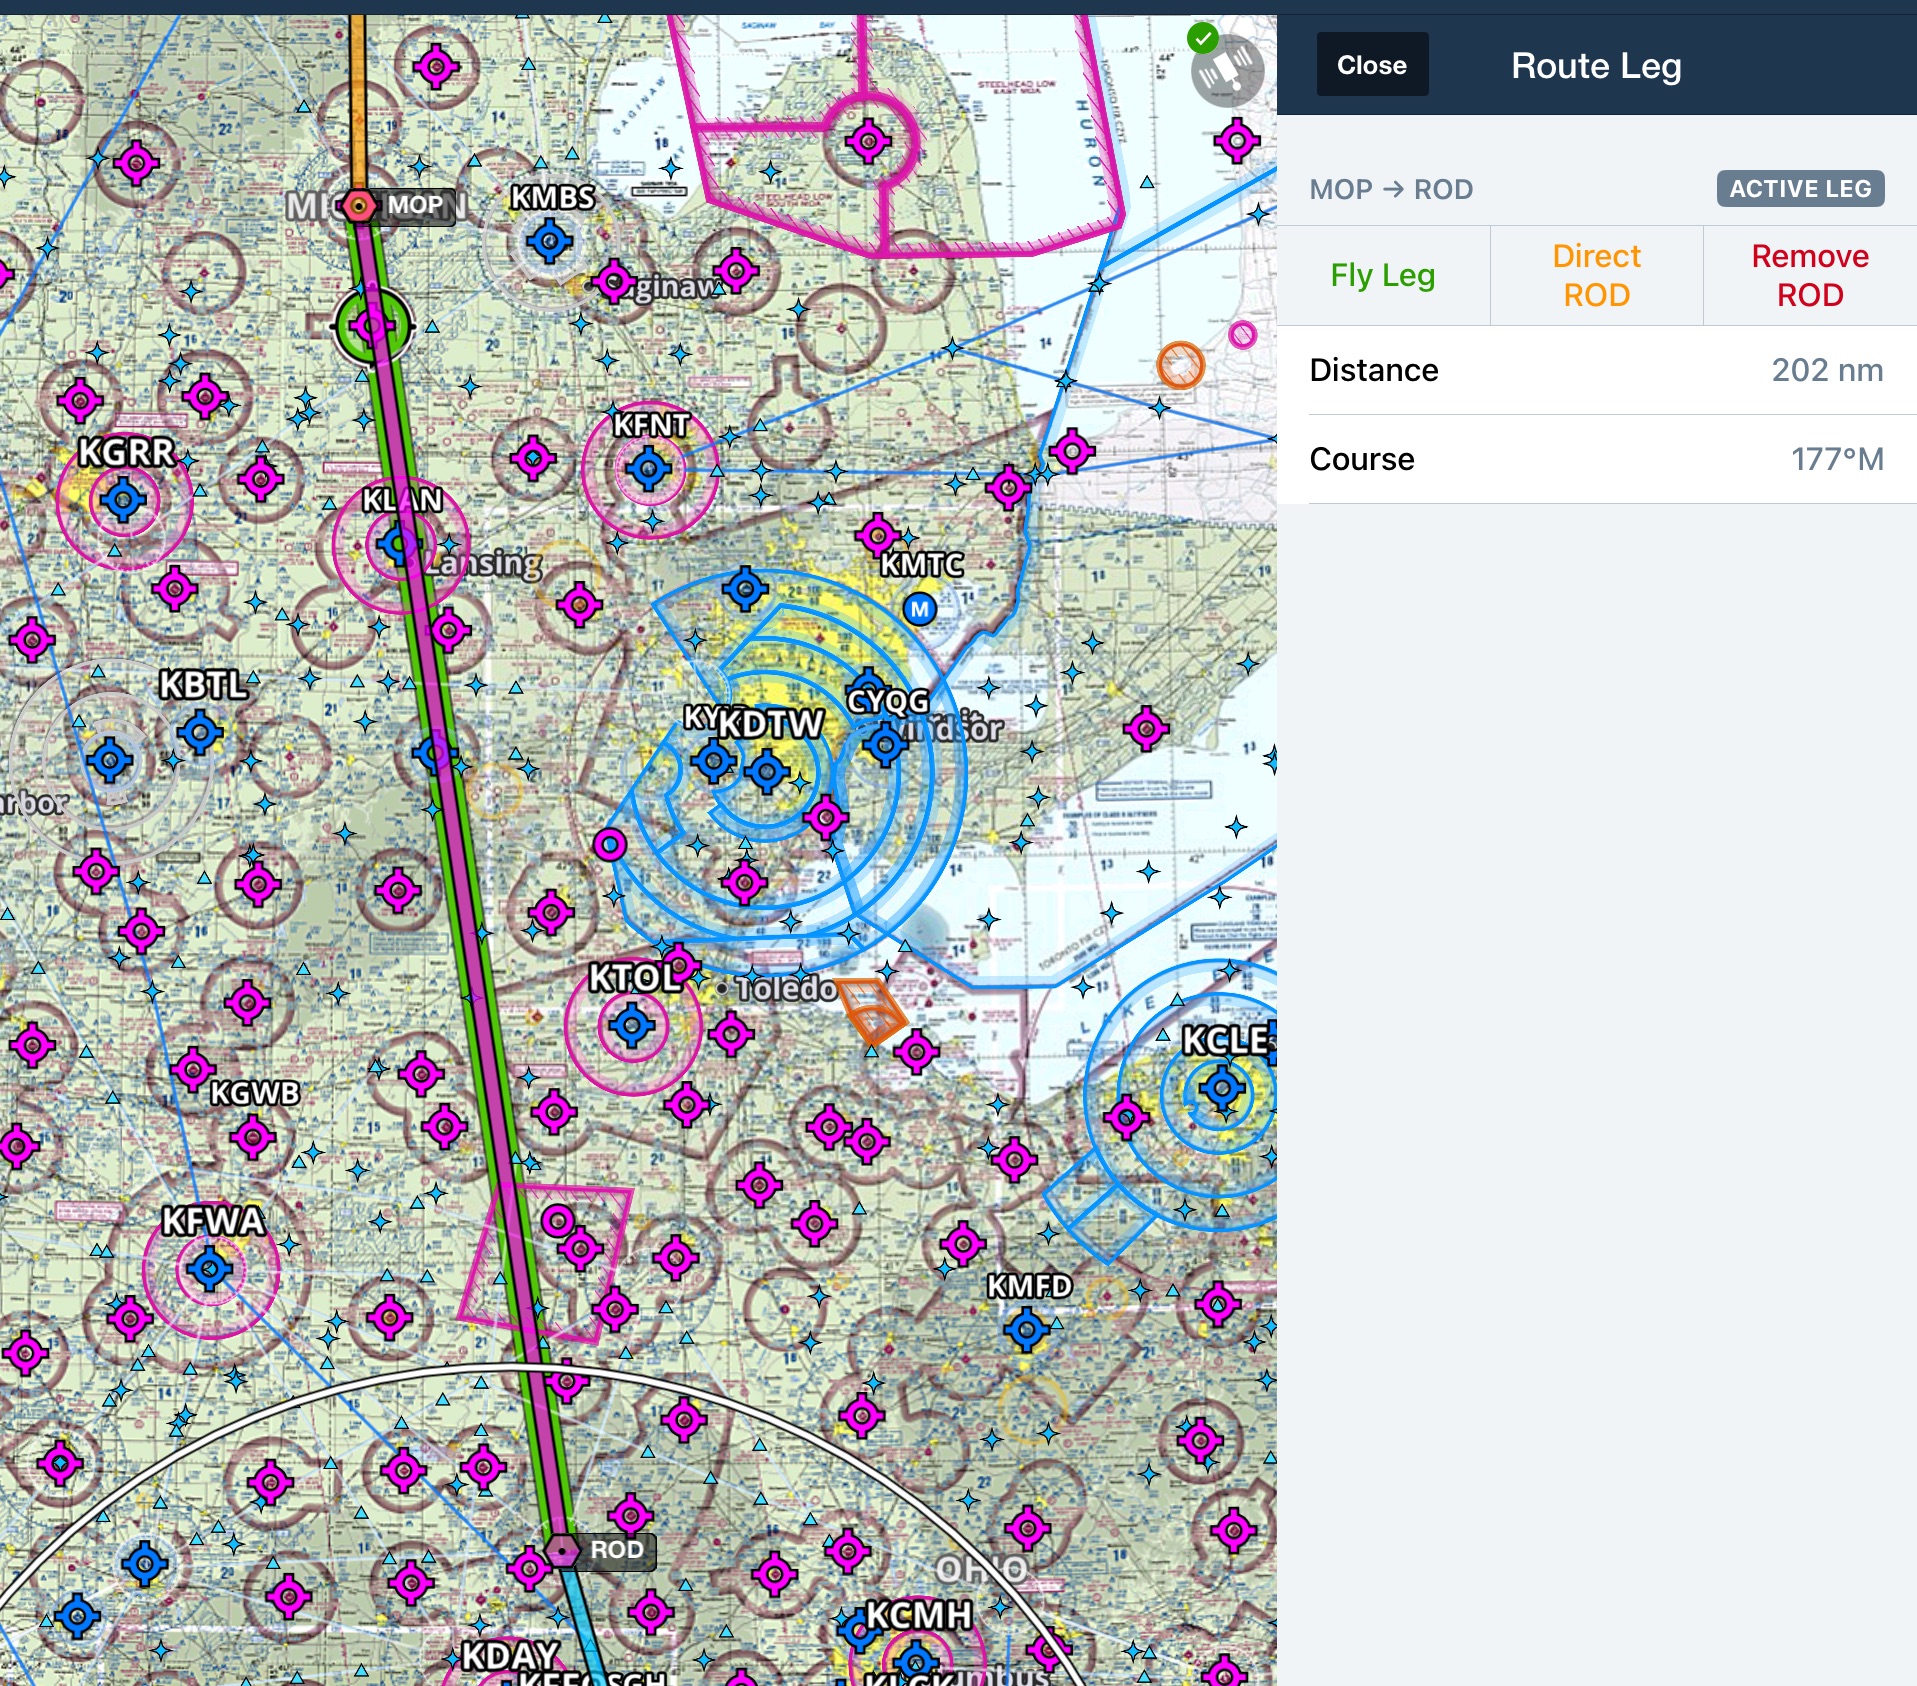Select the ROD waypoint marker
1917x1686 pixels.
pyautogui.click(x=562, y=1551)
